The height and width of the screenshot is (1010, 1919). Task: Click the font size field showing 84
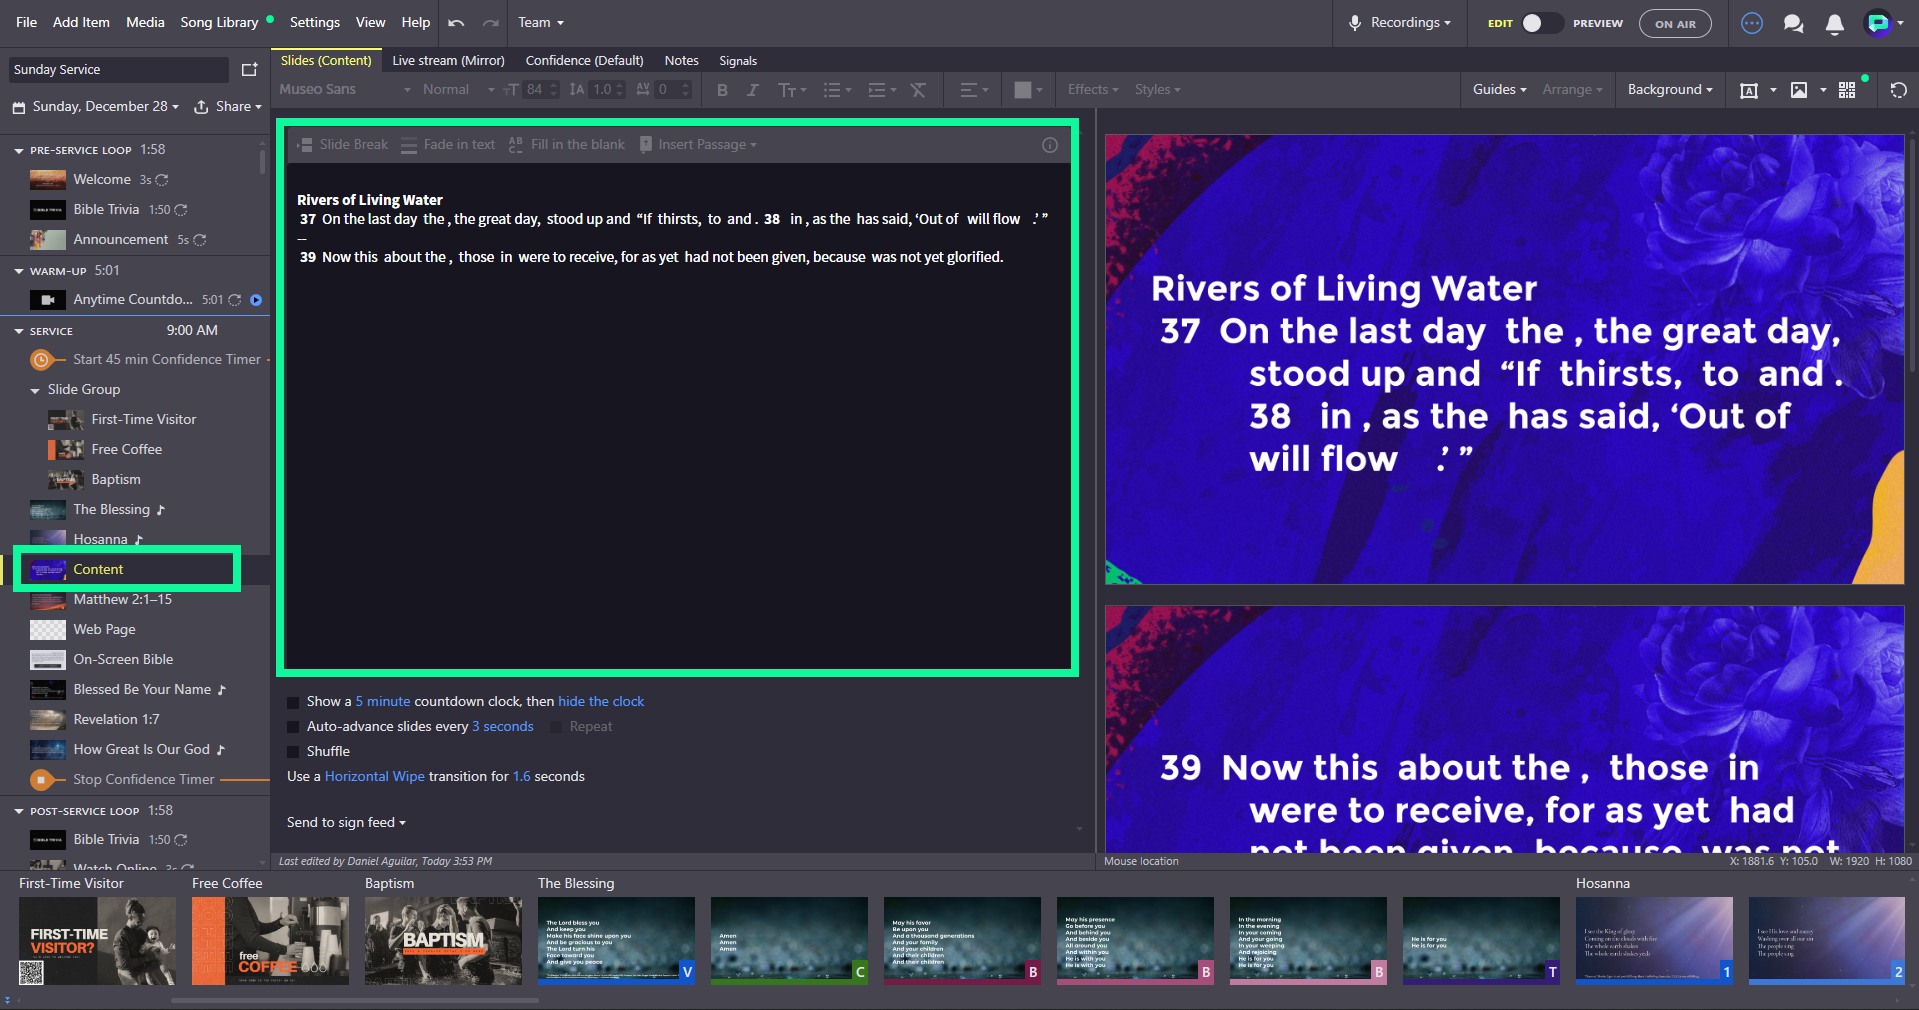point(534,90)
